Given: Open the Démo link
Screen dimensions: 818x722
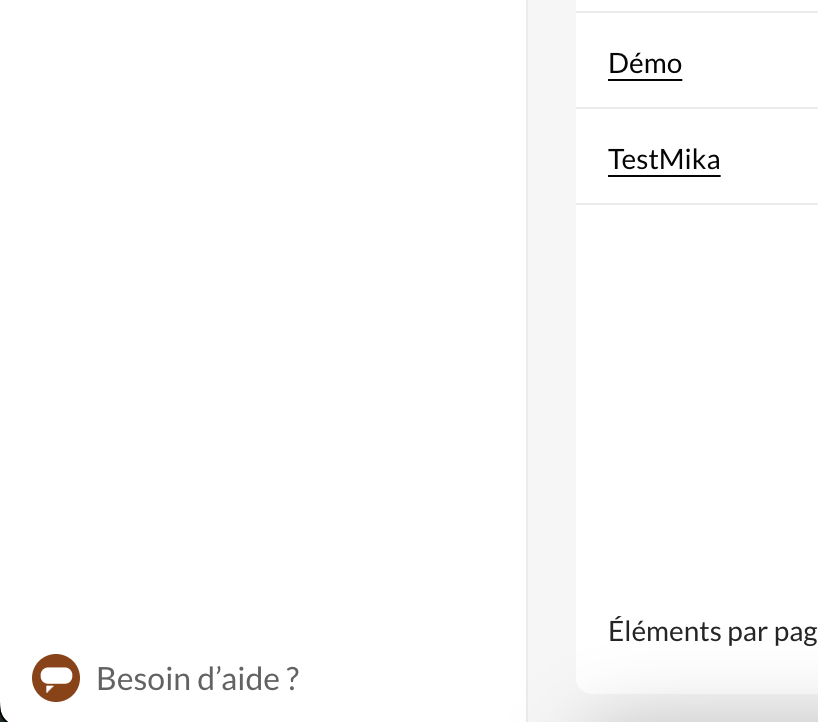Looking at the screenshot, I should (x=645, y=64).
